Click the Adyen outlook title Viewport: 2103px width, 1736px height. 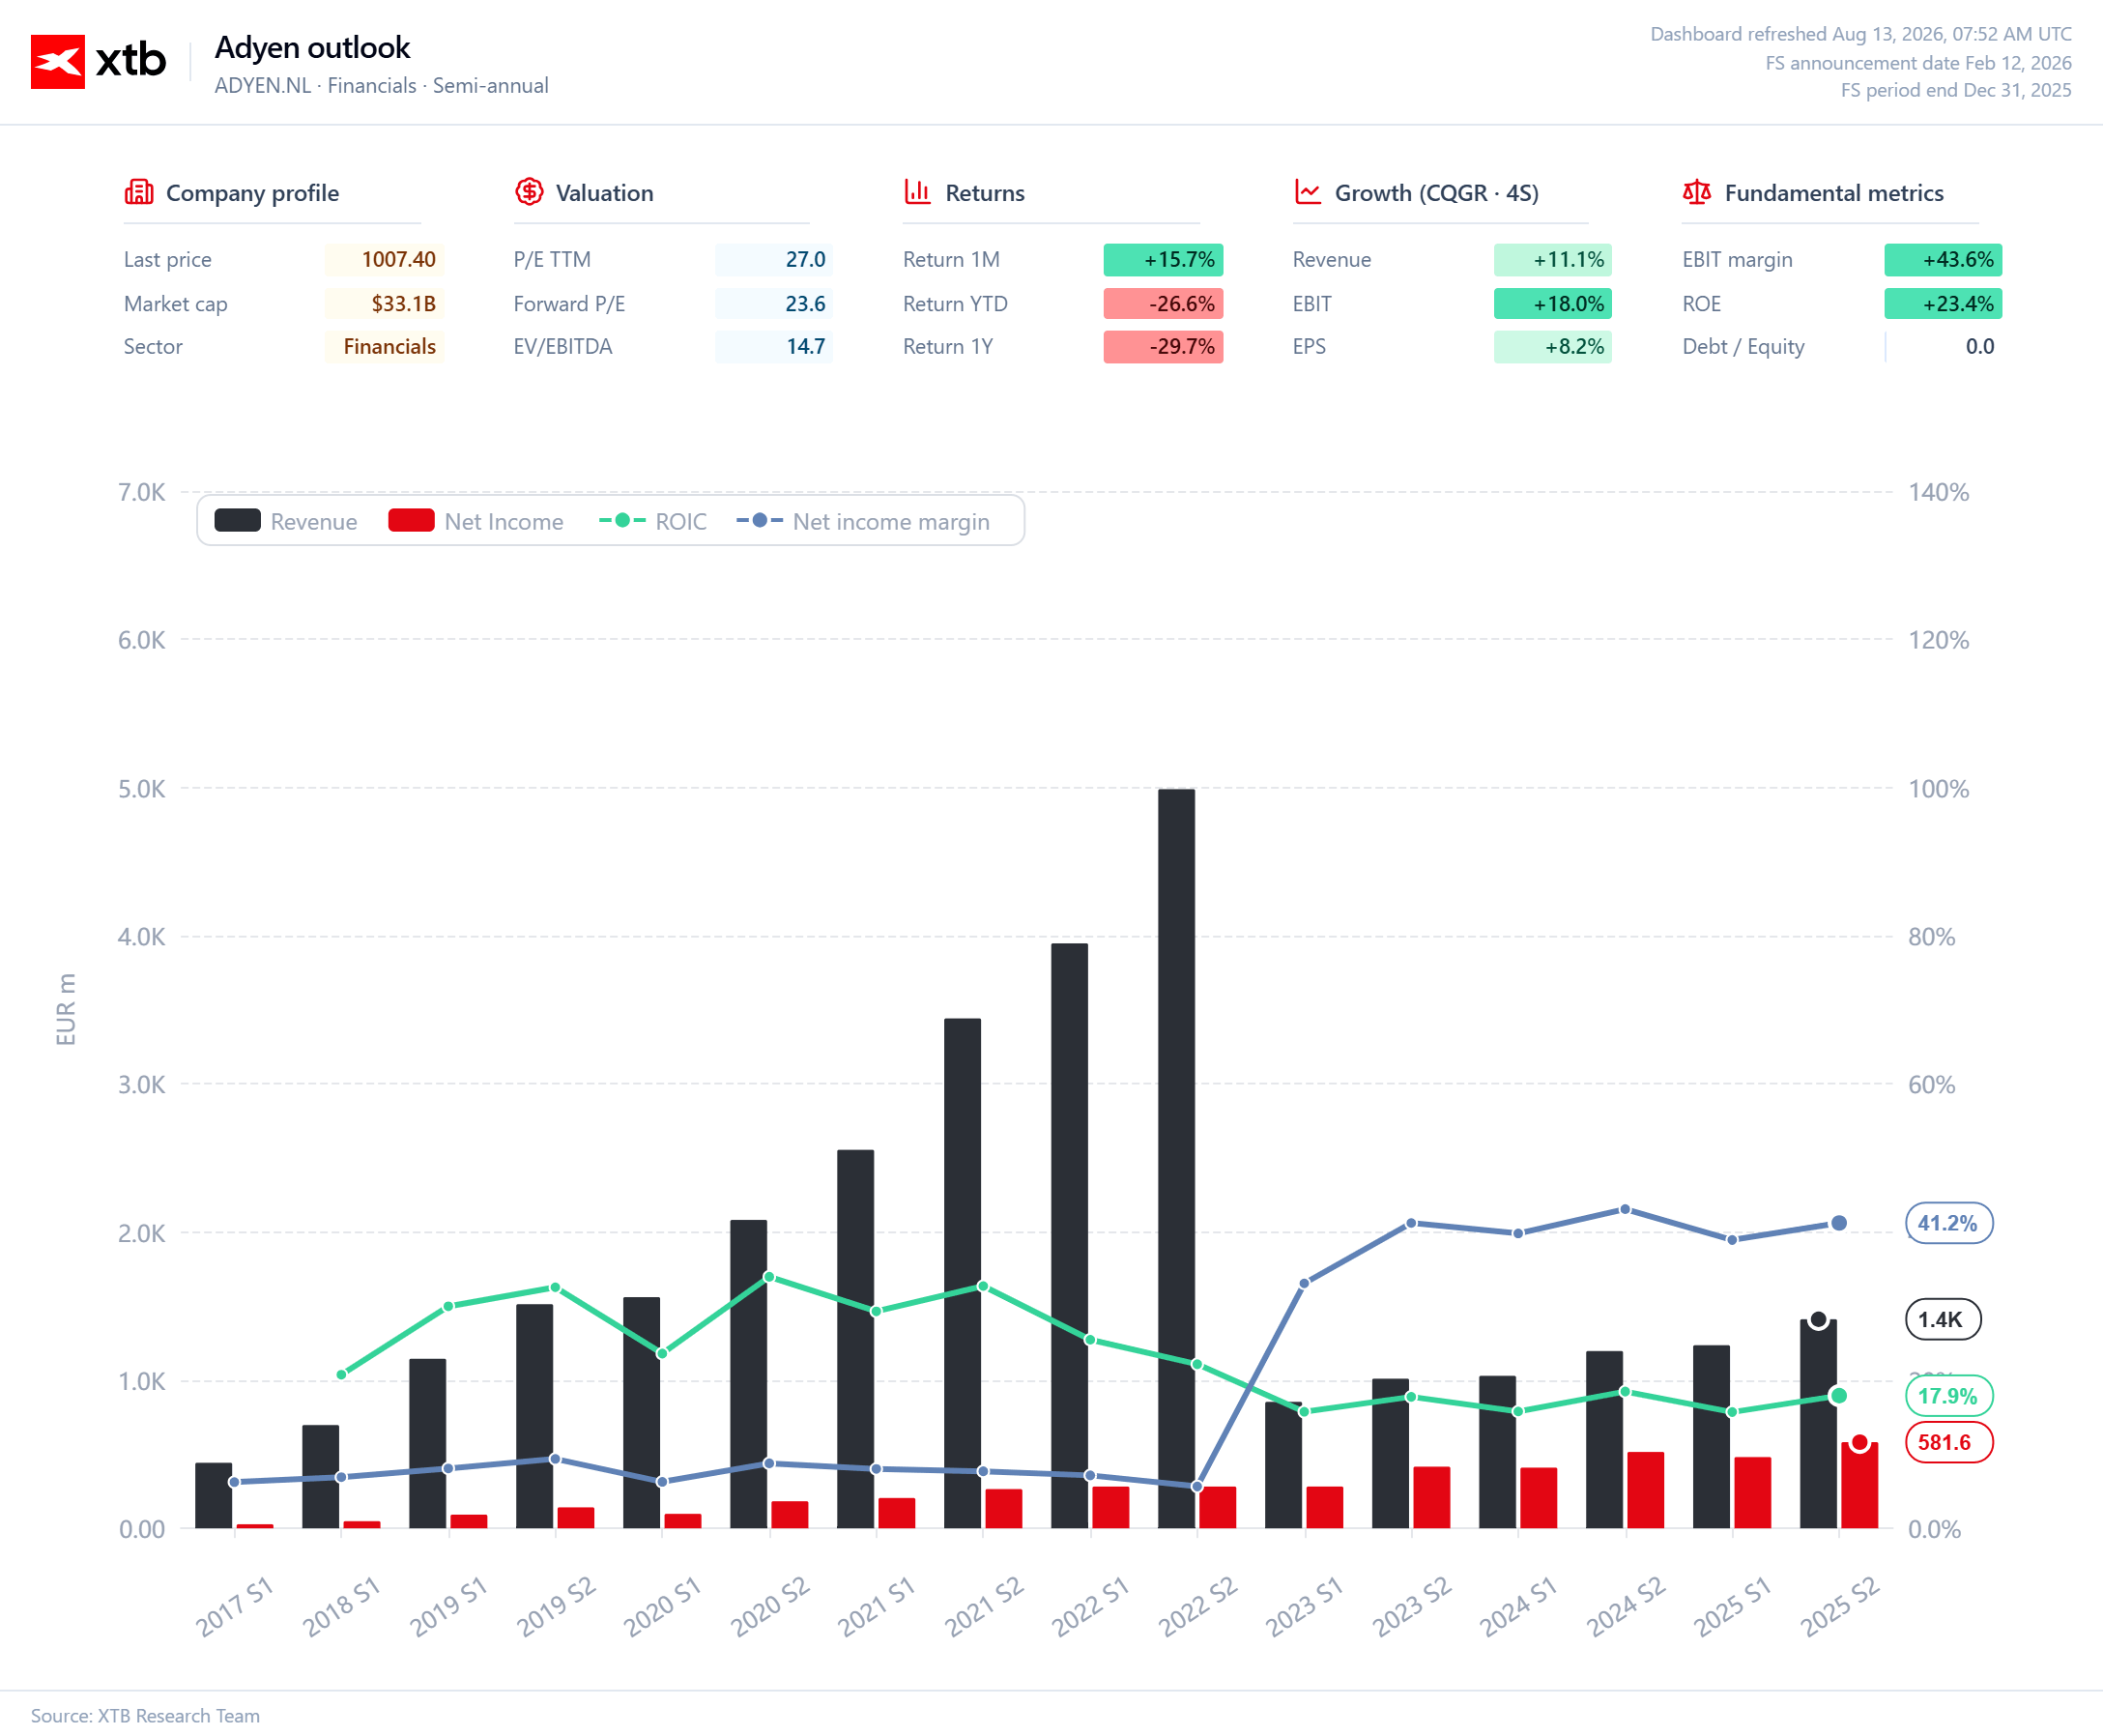pos(312,47)
